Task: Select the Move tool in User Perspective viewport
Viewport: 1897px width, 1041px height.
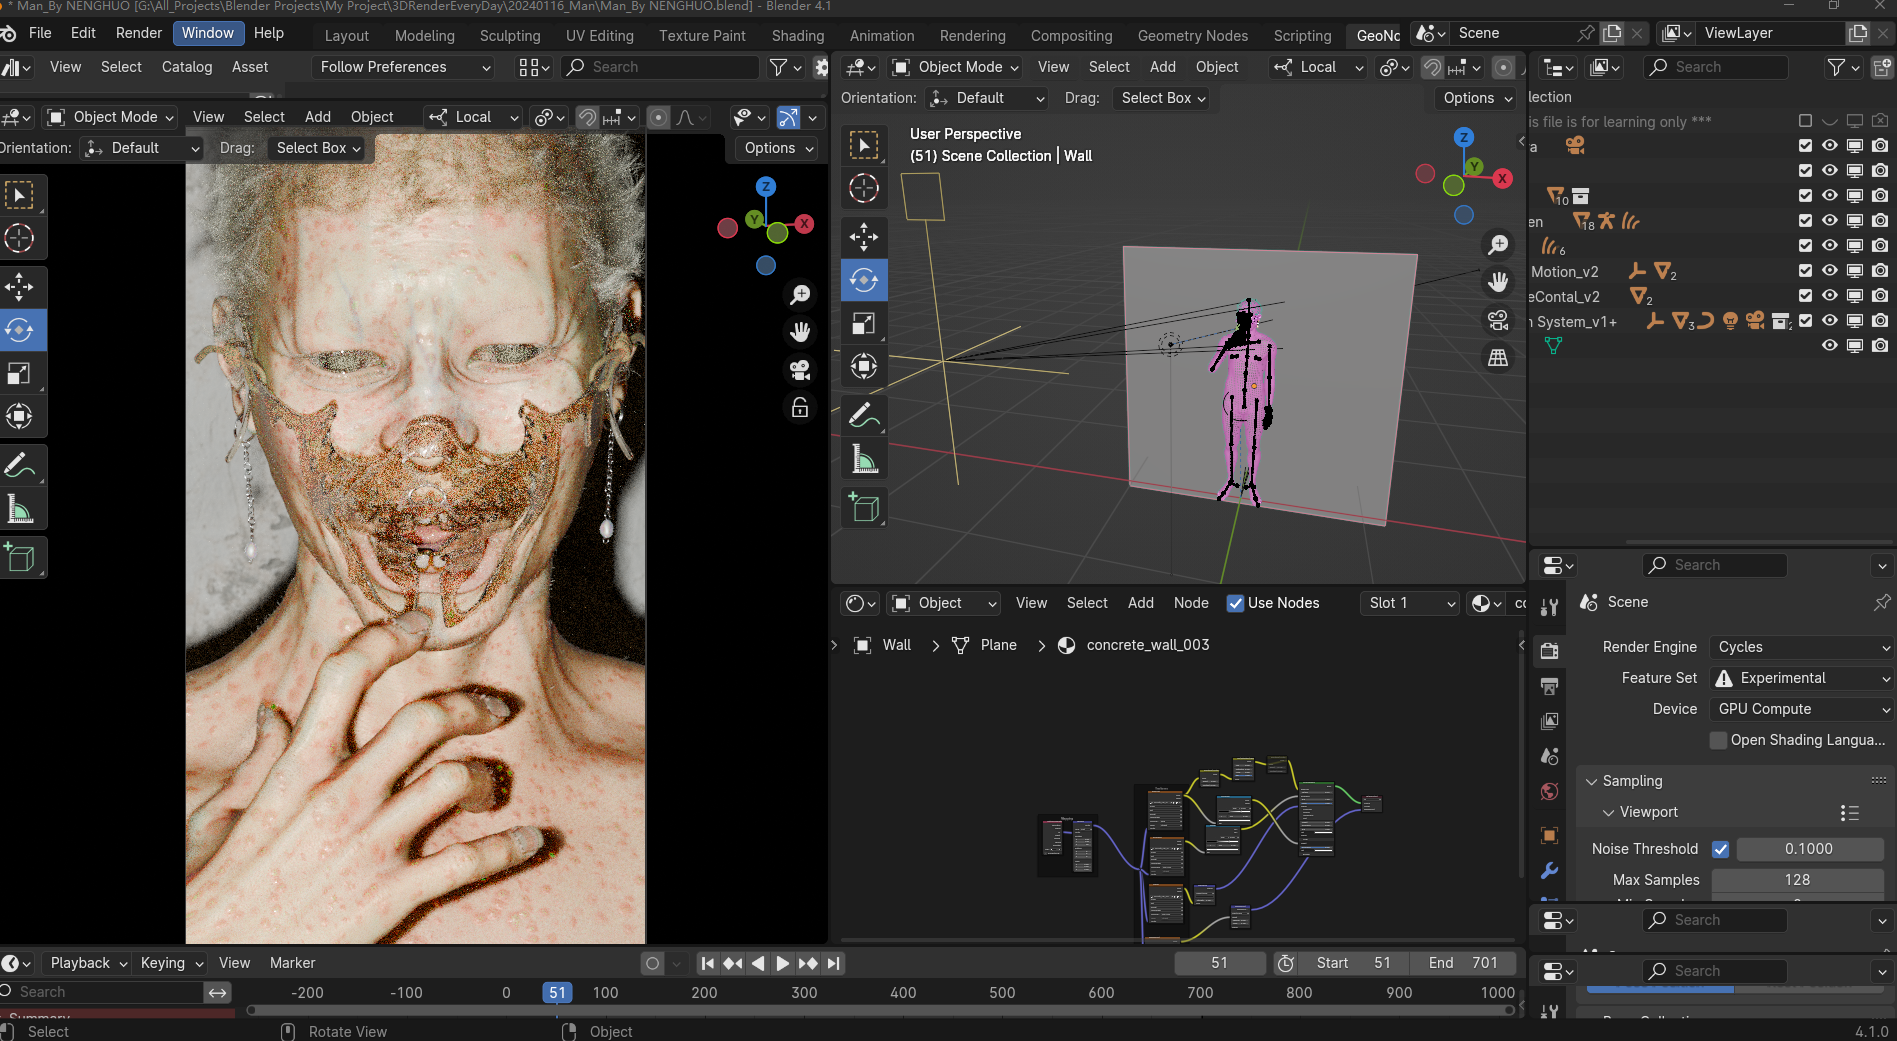Action: [x=864, y=237]
